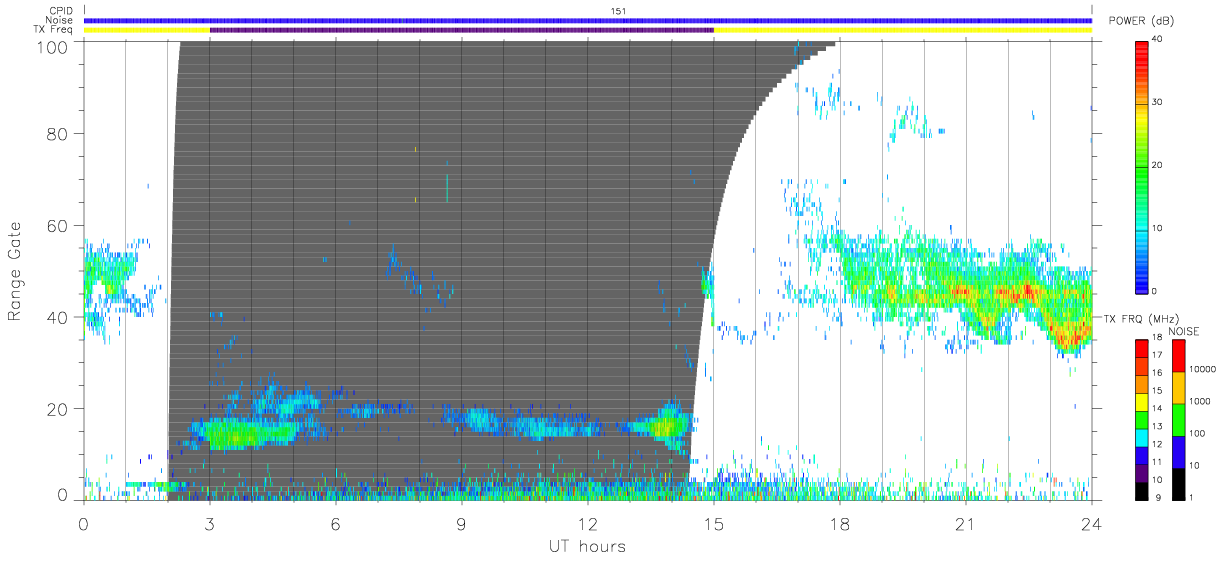Click the noise legend value 1000
The width and height of the screenshot is (1228, 567).
[1200, 402]
